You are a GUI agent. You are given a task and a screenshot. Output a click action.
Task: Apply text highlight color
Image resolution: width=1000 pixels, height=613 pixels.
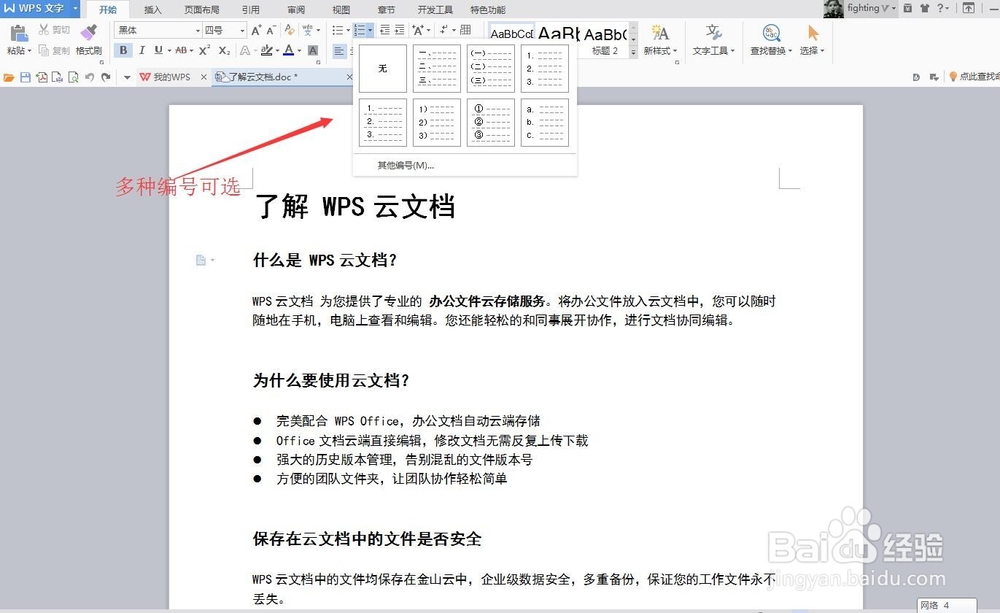[x=267, y=50]
